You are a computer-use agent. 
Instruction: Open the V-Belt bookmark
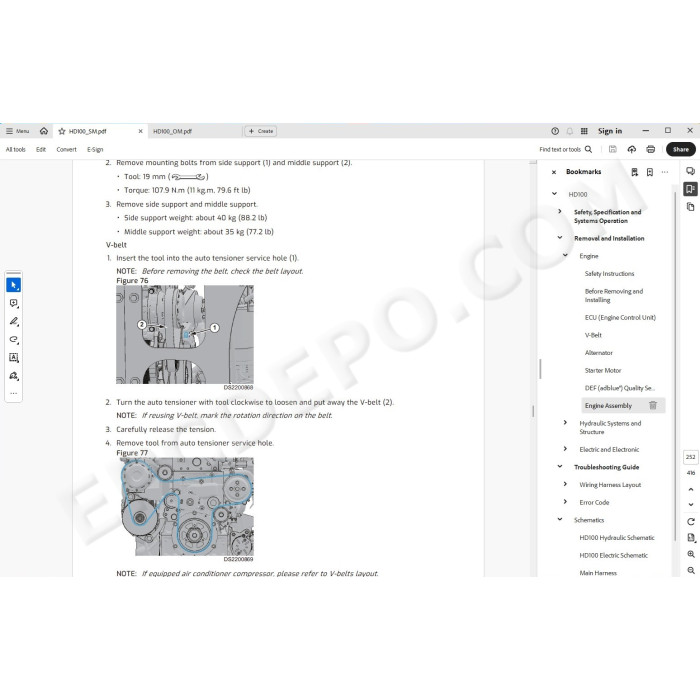click(x=593, y=335)
